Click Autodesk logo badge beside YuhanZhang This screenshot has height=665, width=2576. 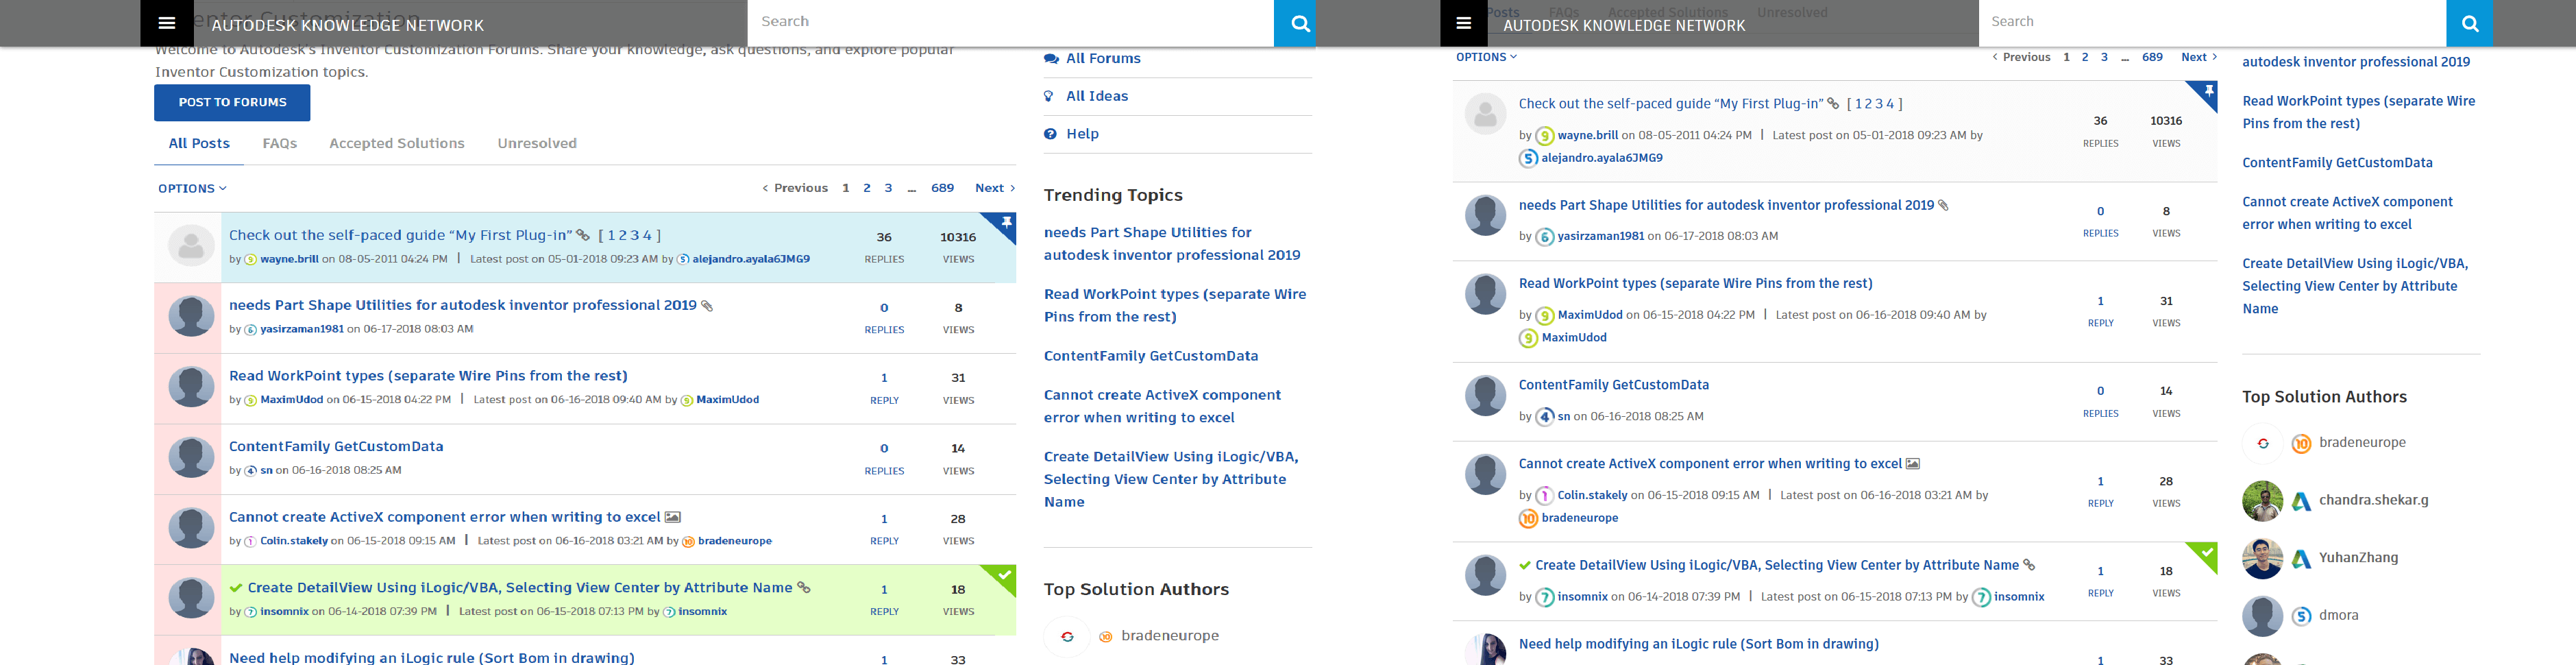click(x=2301, y=559)
